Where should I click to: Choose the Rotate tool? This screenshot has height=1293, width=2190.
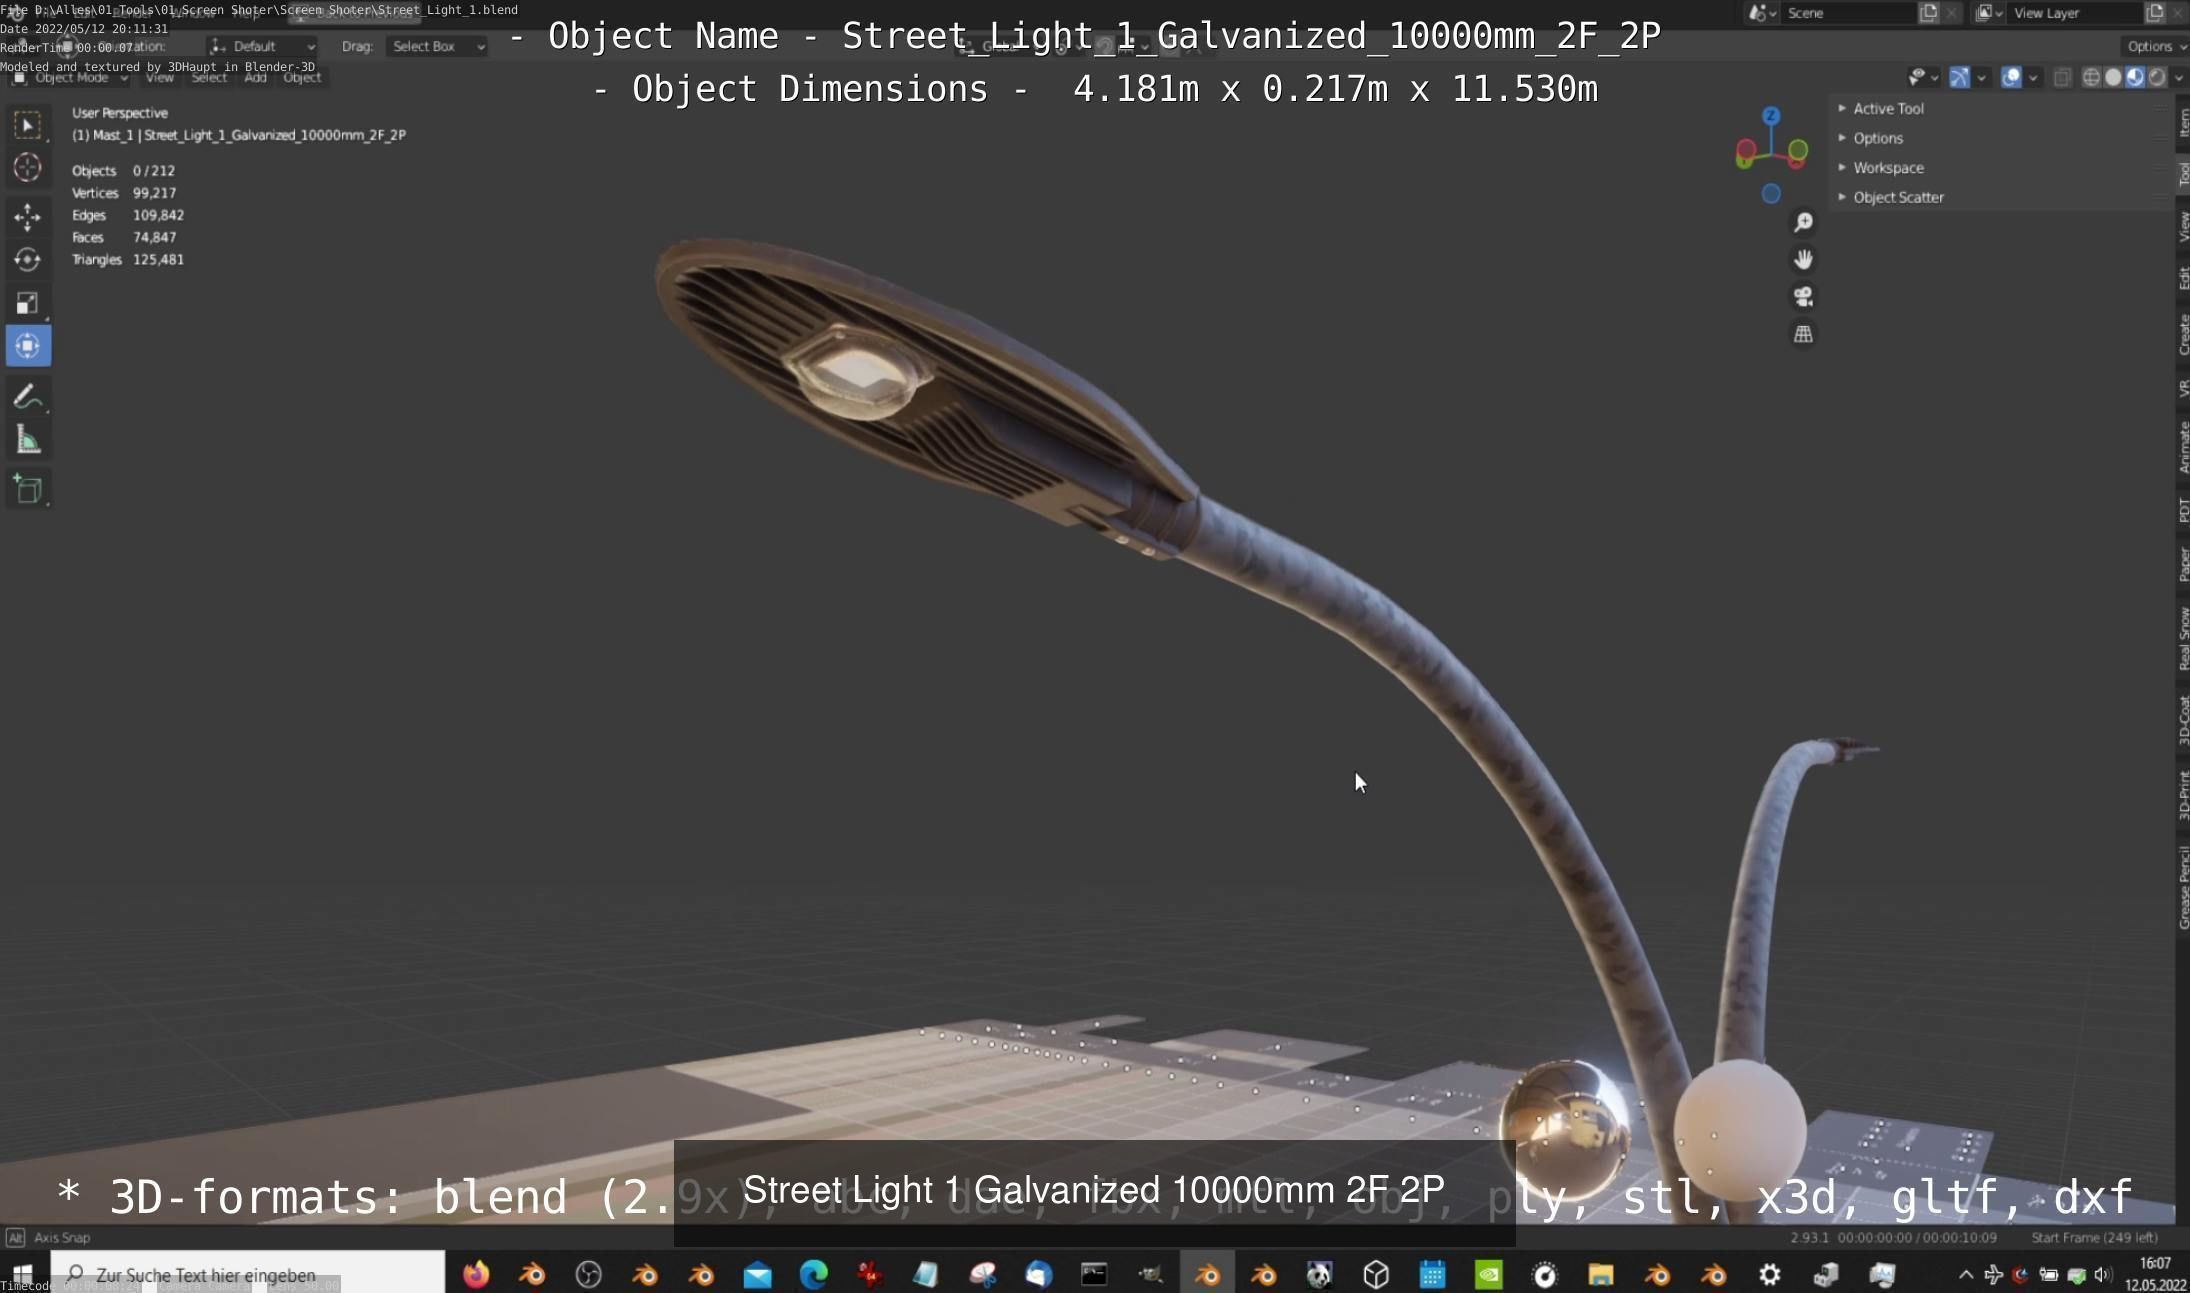point(28,260)
